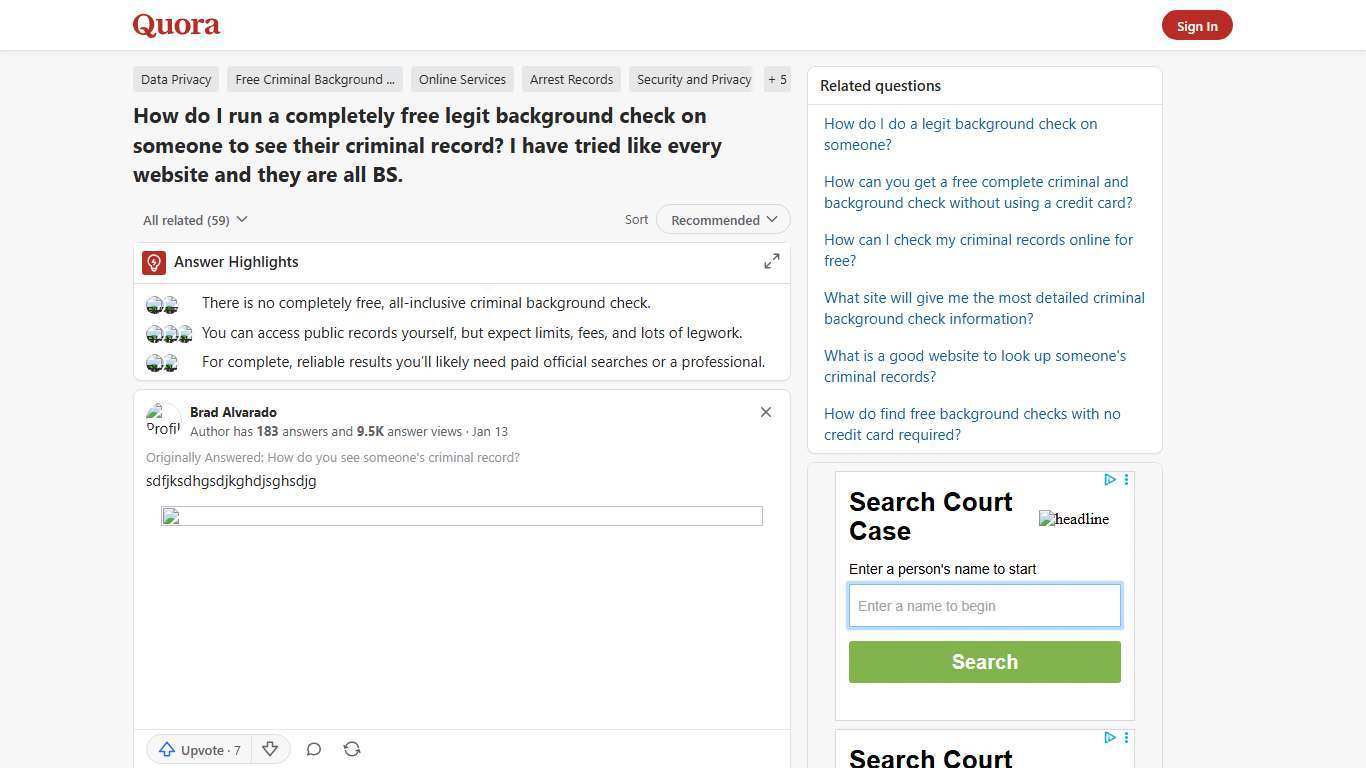Open the Recommended sort dropdown

pyautogui.click(x=722, y=219)
